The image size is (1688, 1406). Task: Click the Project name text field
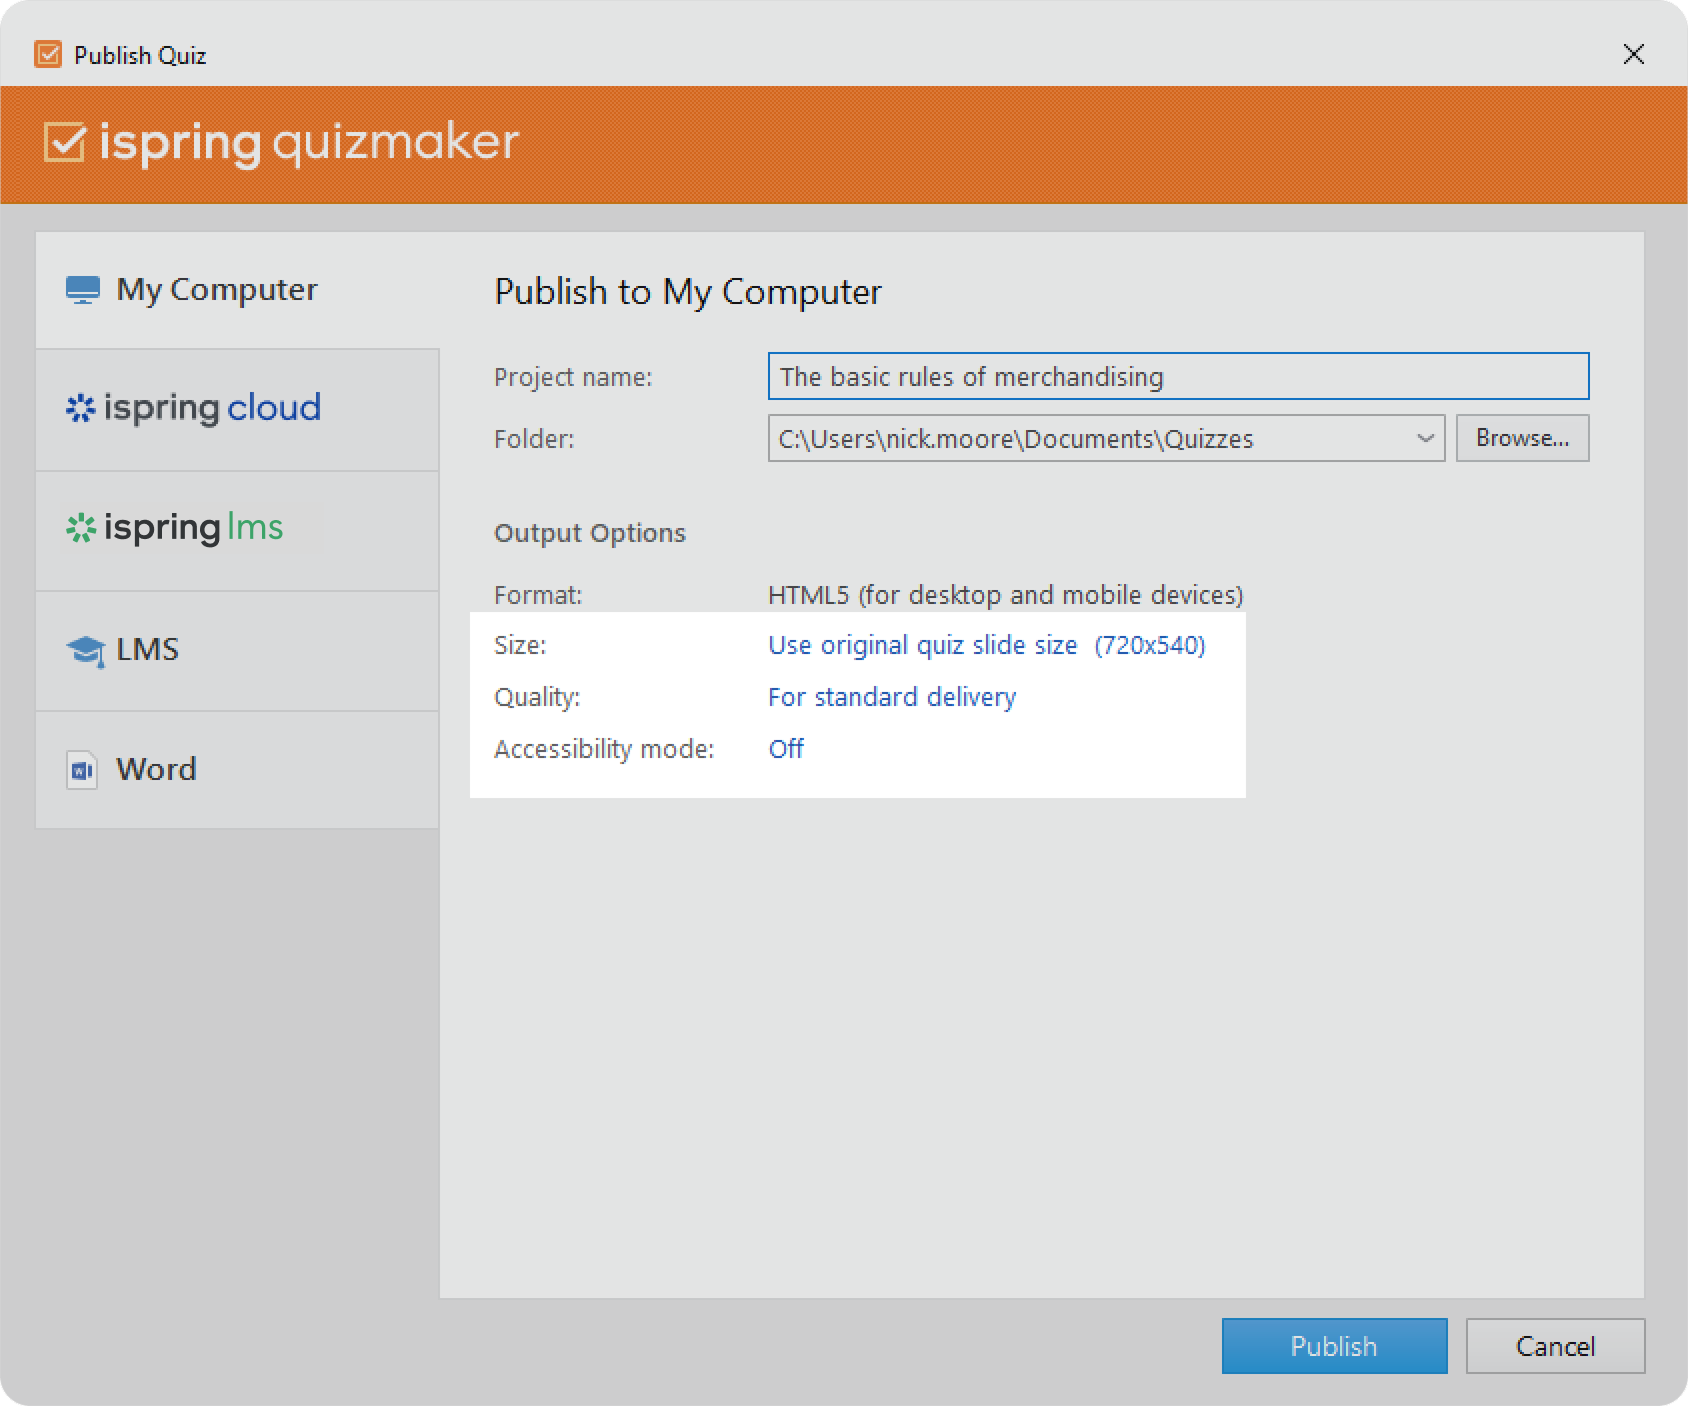pyautogui.click(x=1177, y=377)
